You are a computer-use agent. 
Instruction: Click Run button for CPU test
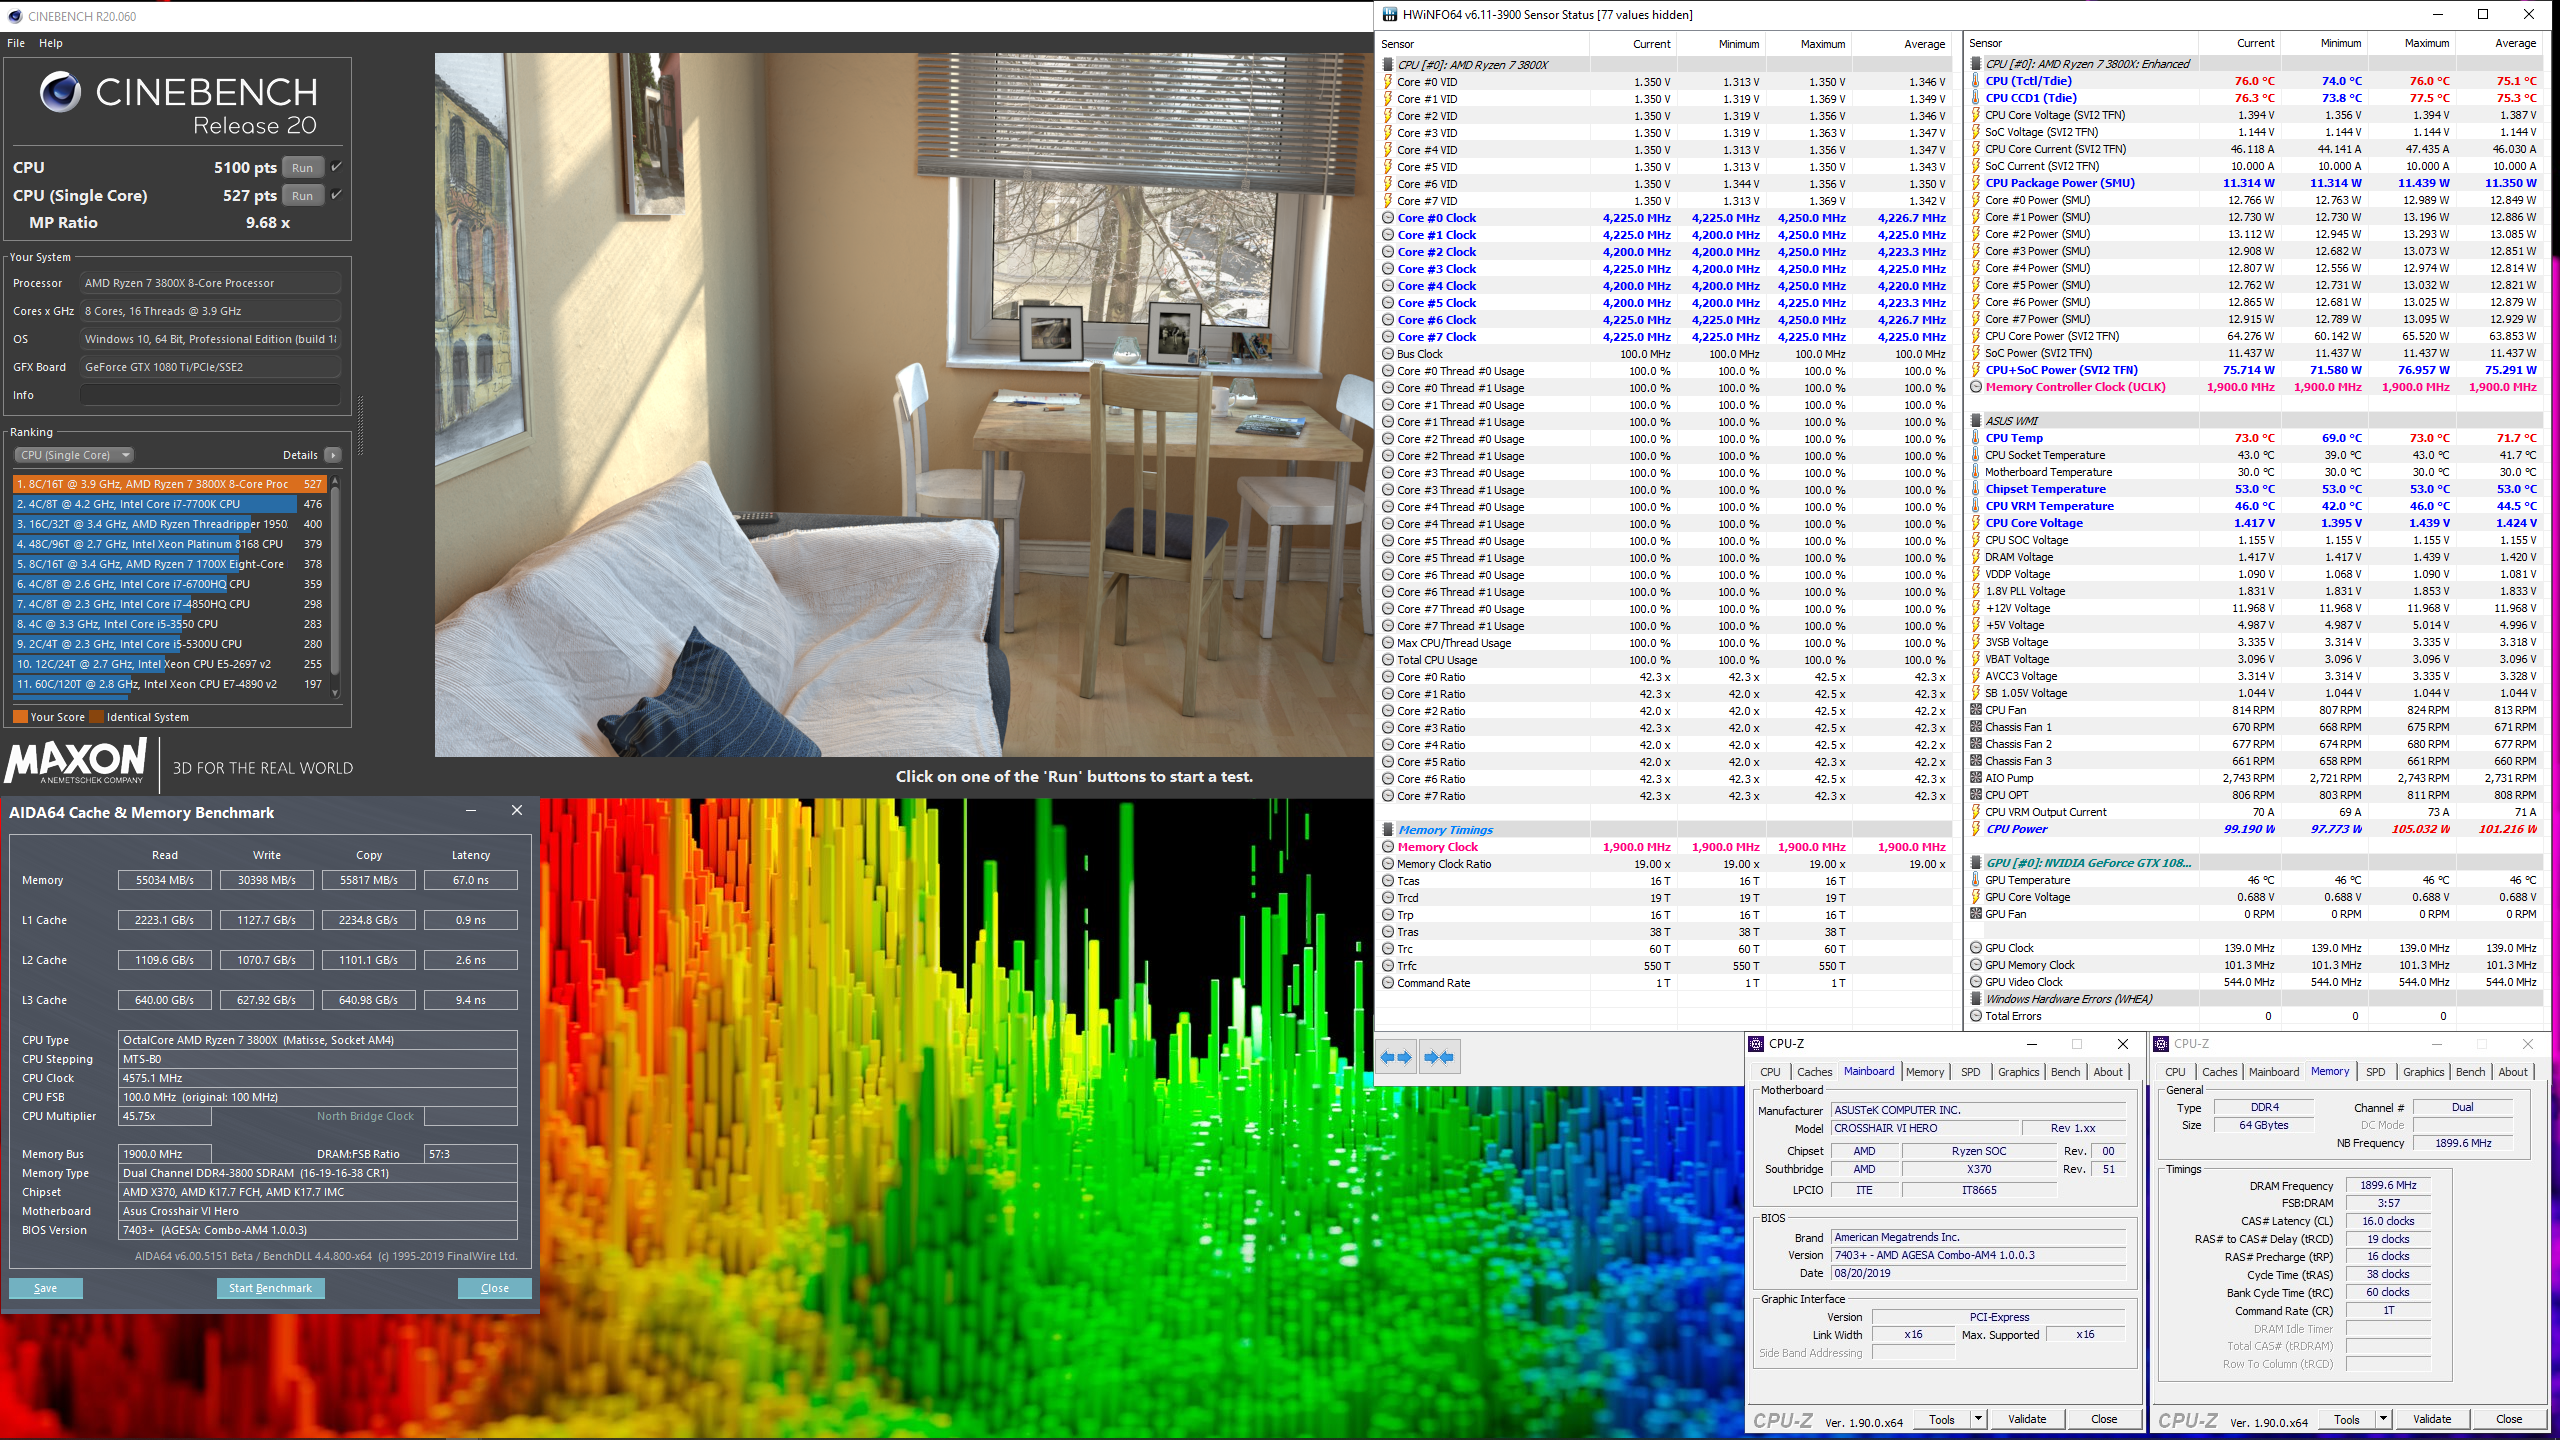(x=303, y=168)
